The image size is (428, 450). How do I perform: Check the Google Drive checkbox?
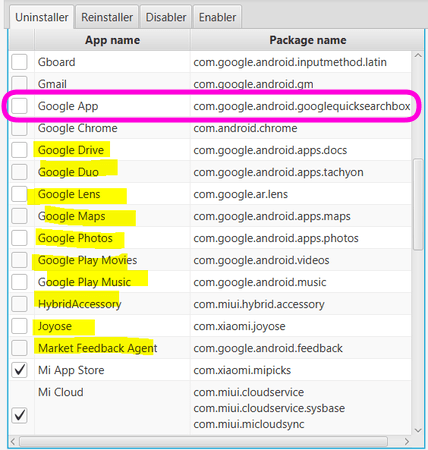19,150
